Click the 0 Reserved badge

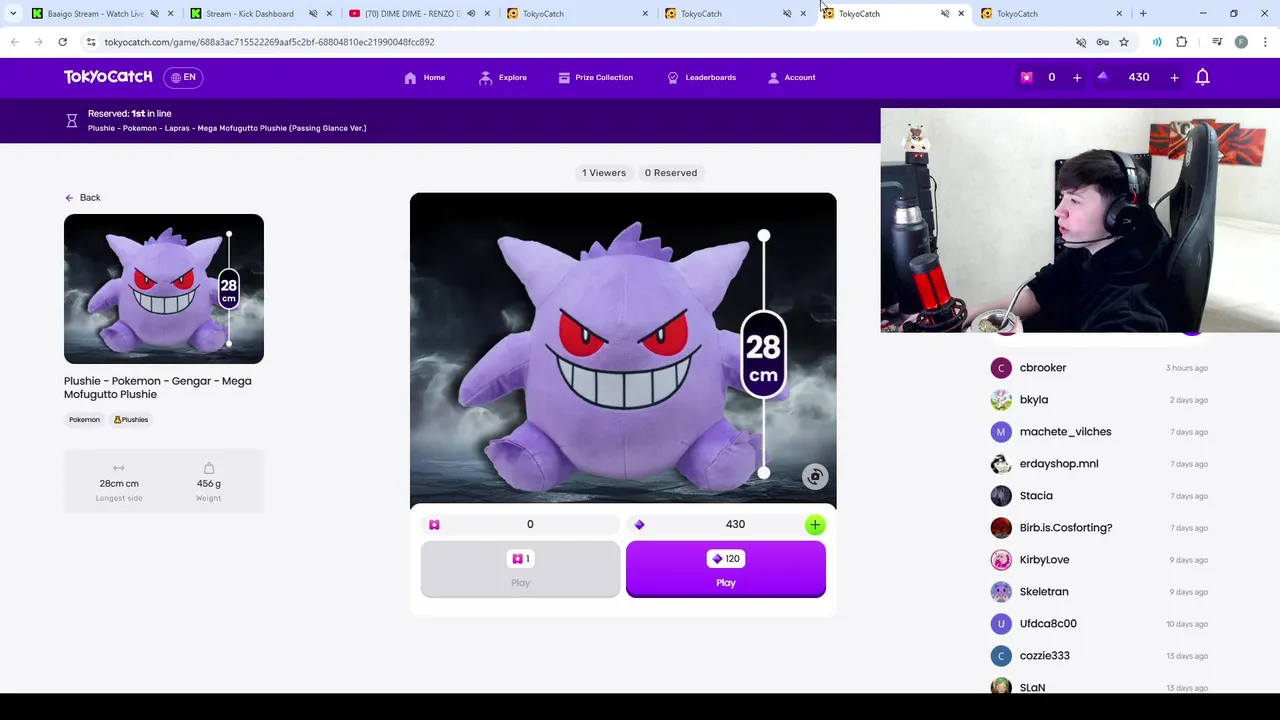click(x=671, y=173)
